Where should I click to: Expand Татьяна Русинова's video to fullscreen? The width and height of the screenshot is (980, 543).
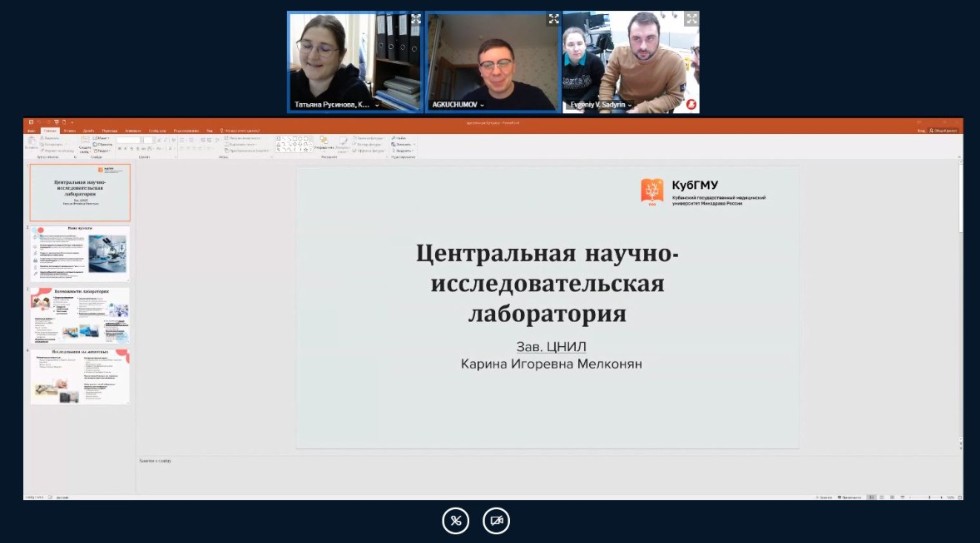pos(415,19)
